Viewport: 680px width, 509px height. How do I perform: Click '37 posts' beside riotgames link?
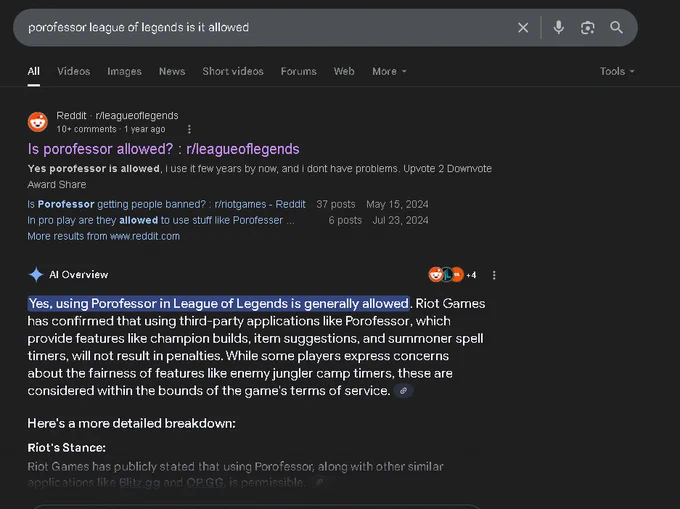(336, 204)
